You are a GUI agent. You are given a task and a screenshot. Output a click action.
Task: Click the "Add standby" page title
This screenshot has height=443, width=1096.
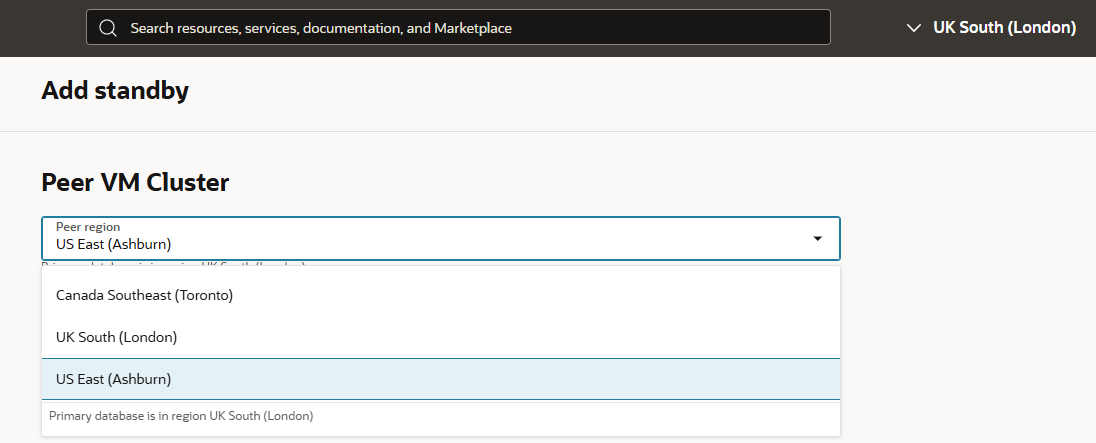(x=115, y=91)
